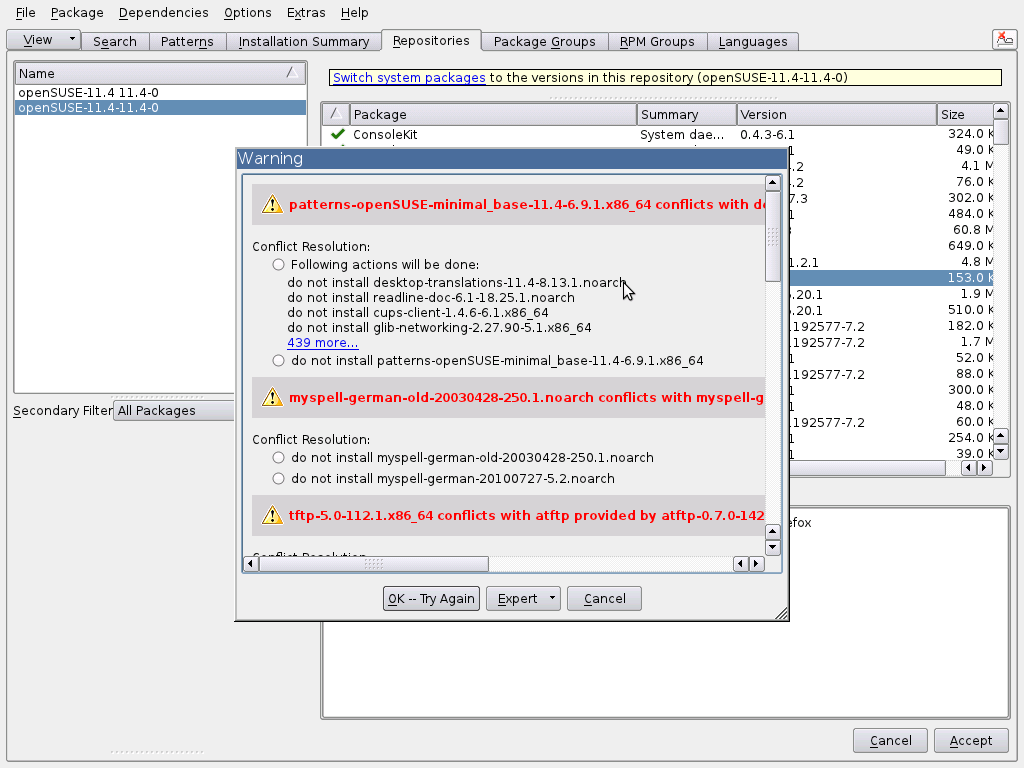Switch to the Languages tab

(x=753, y=41)
